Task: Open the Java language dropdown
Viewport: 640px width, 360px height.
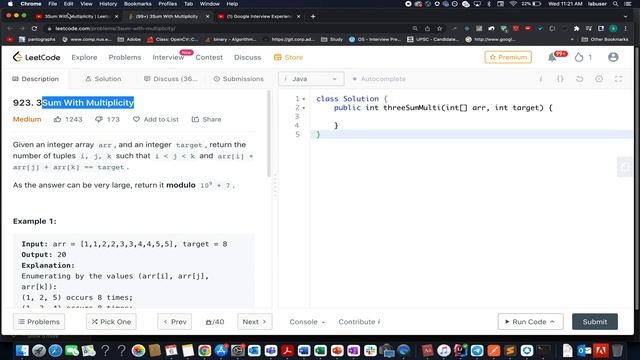Action: [x=311, y=79]
